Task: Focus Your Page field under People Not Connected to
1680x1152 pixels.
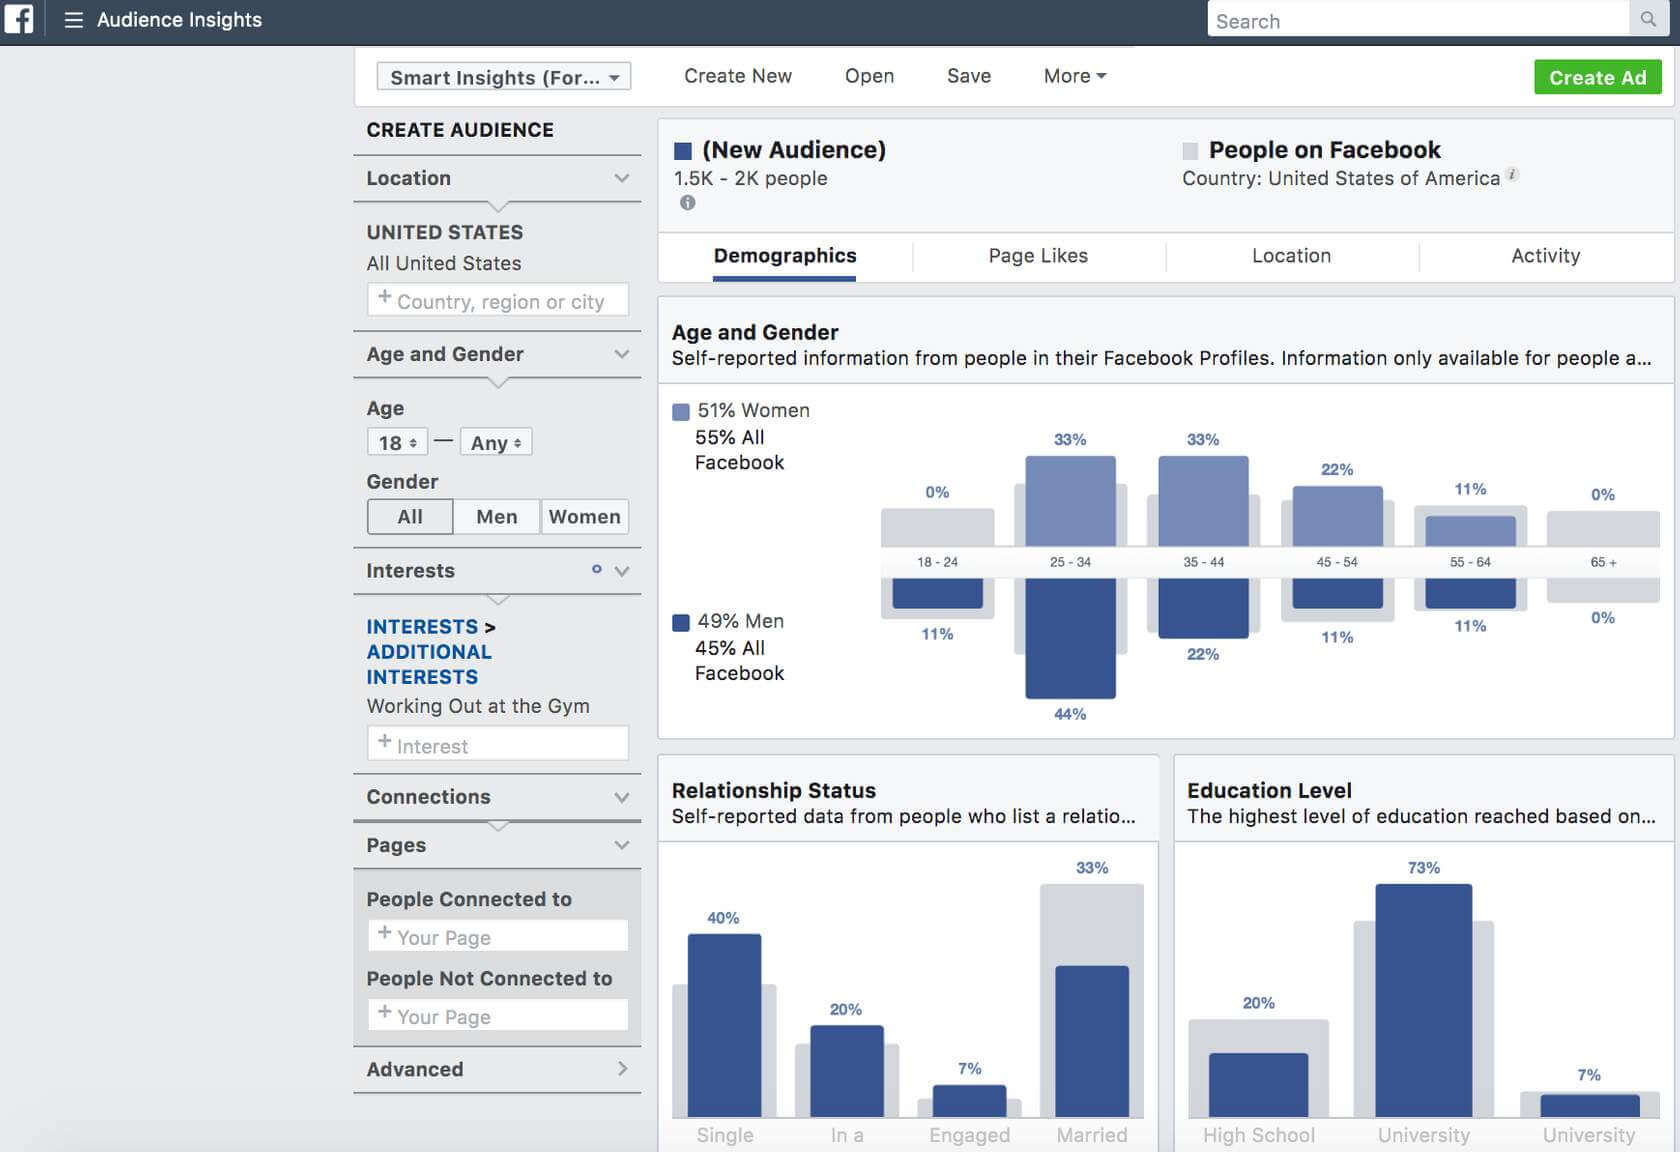Action: [498, 1016]
